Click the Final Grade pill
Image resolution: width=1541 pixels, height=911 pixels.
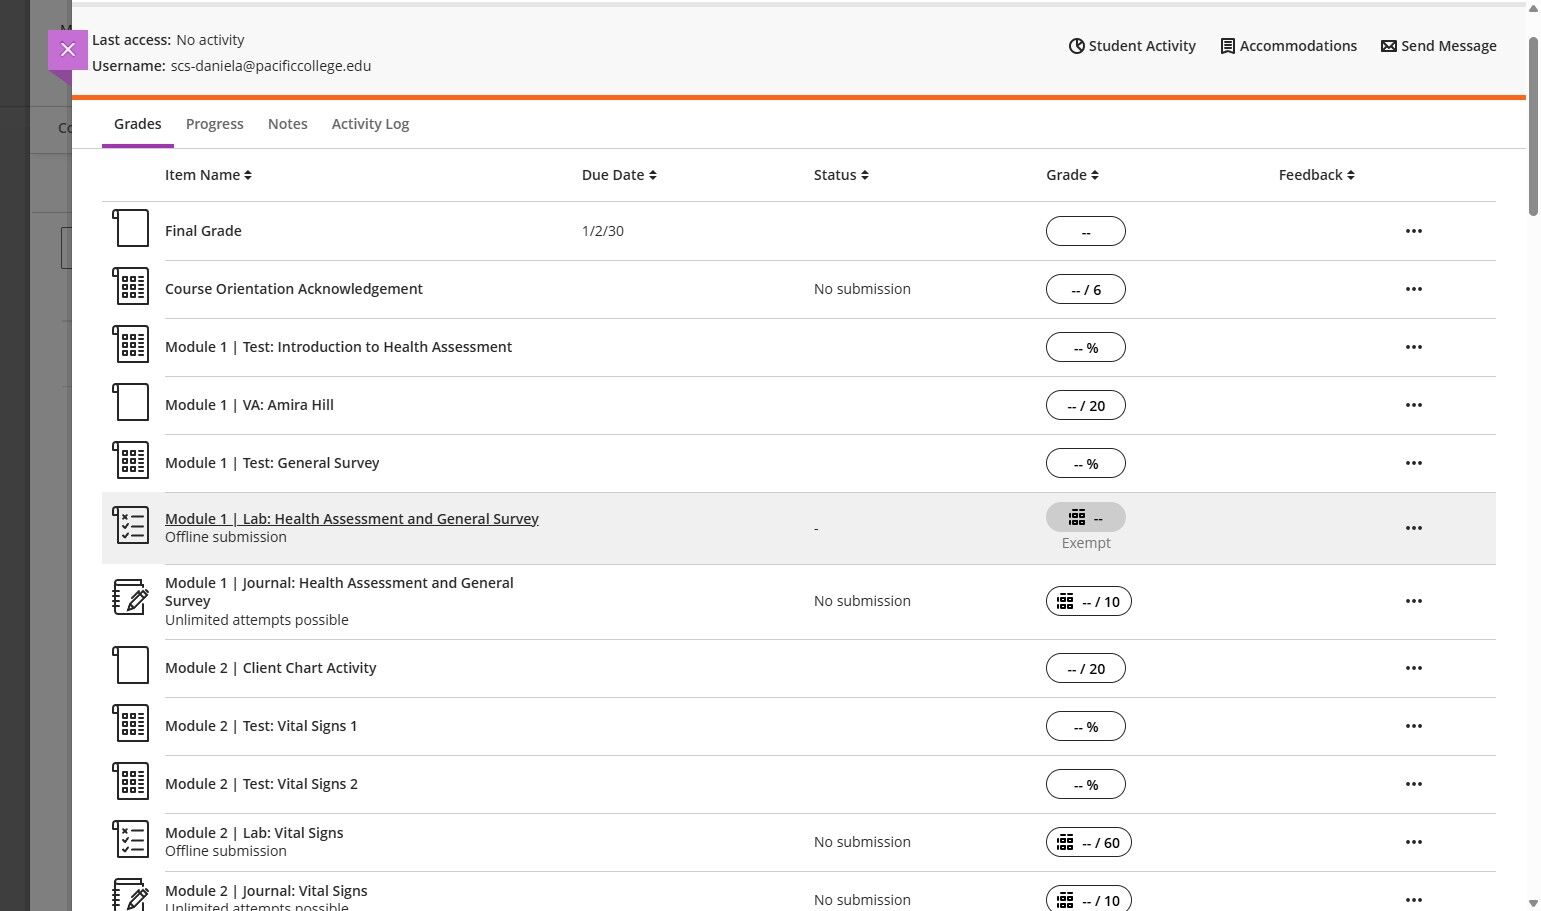point(1086,231)
